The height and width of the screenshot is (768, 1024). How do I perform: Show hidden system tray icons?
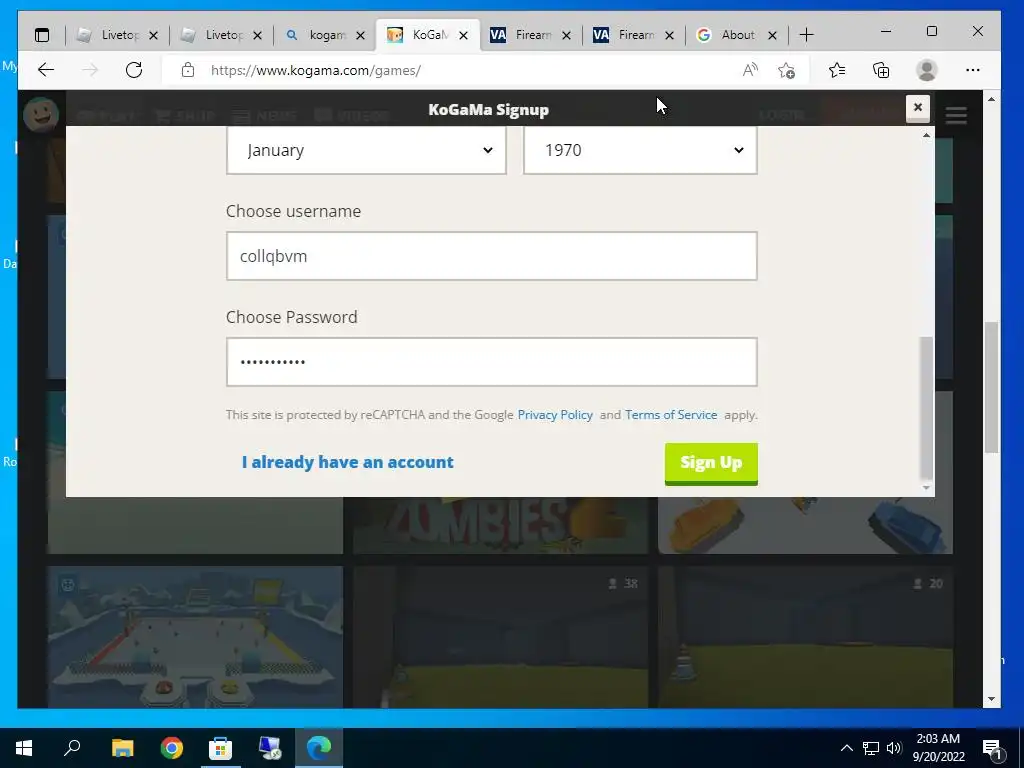point(846,748)
